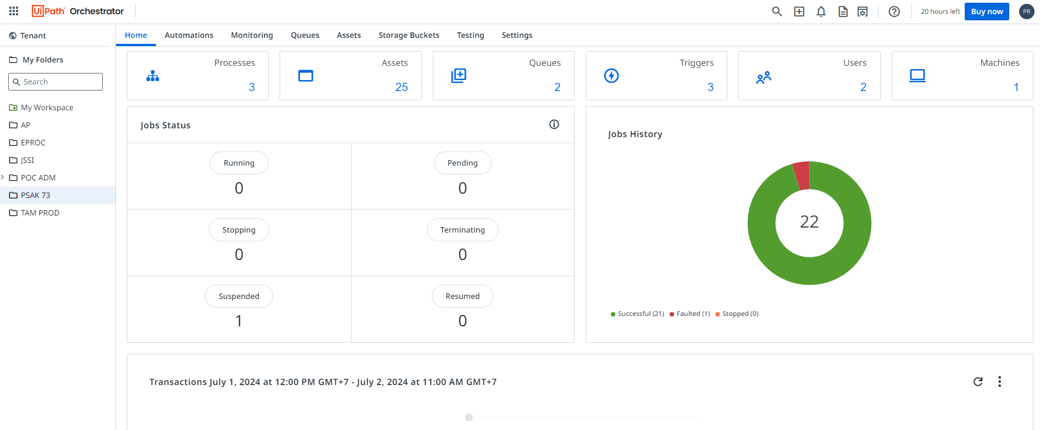Open the Triggers count 3 link

pos(710,87)
